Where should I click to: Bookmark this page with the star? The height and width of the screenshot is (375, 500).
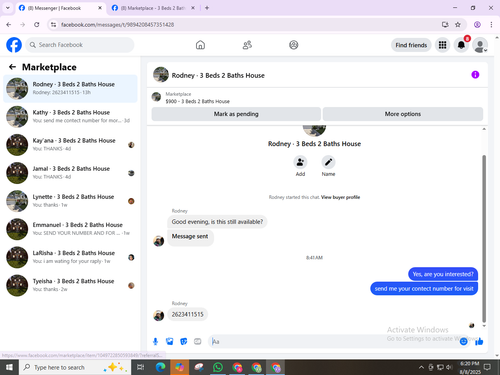458,24
